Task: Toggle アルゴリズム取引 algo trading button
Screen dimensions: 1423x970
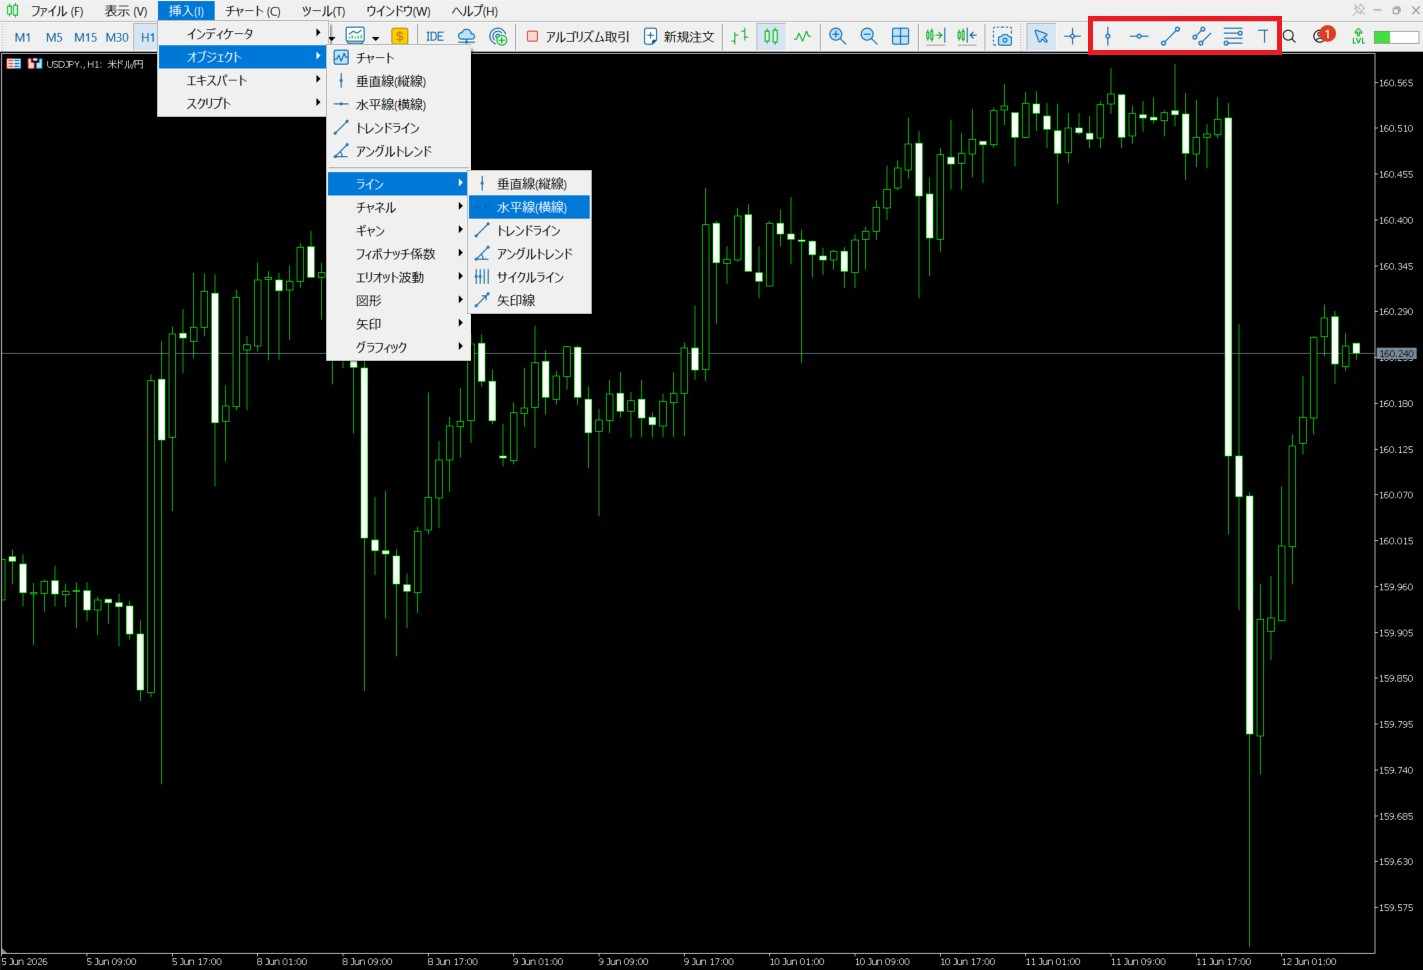Action: [578, 37]
